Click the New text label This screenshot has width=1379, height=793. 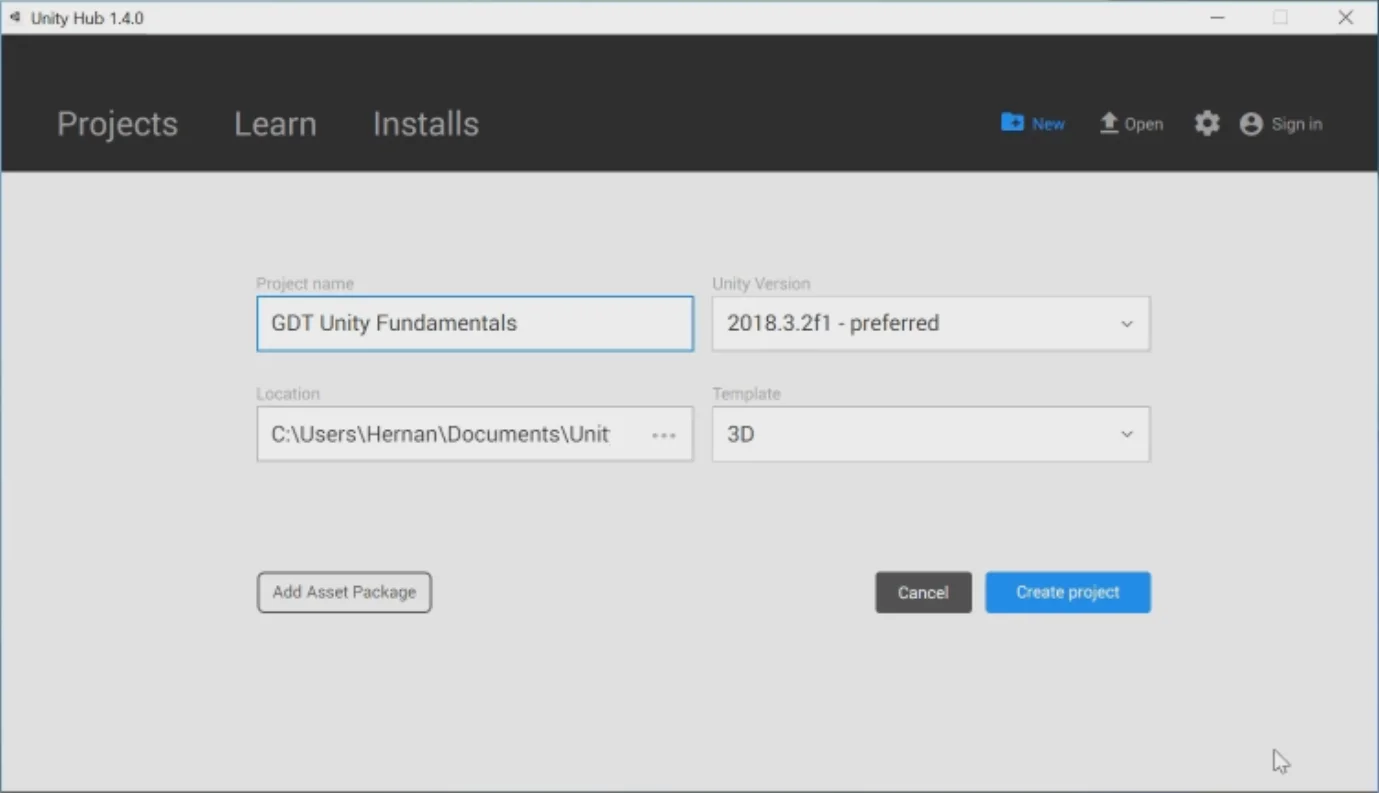click(1048, 124)
